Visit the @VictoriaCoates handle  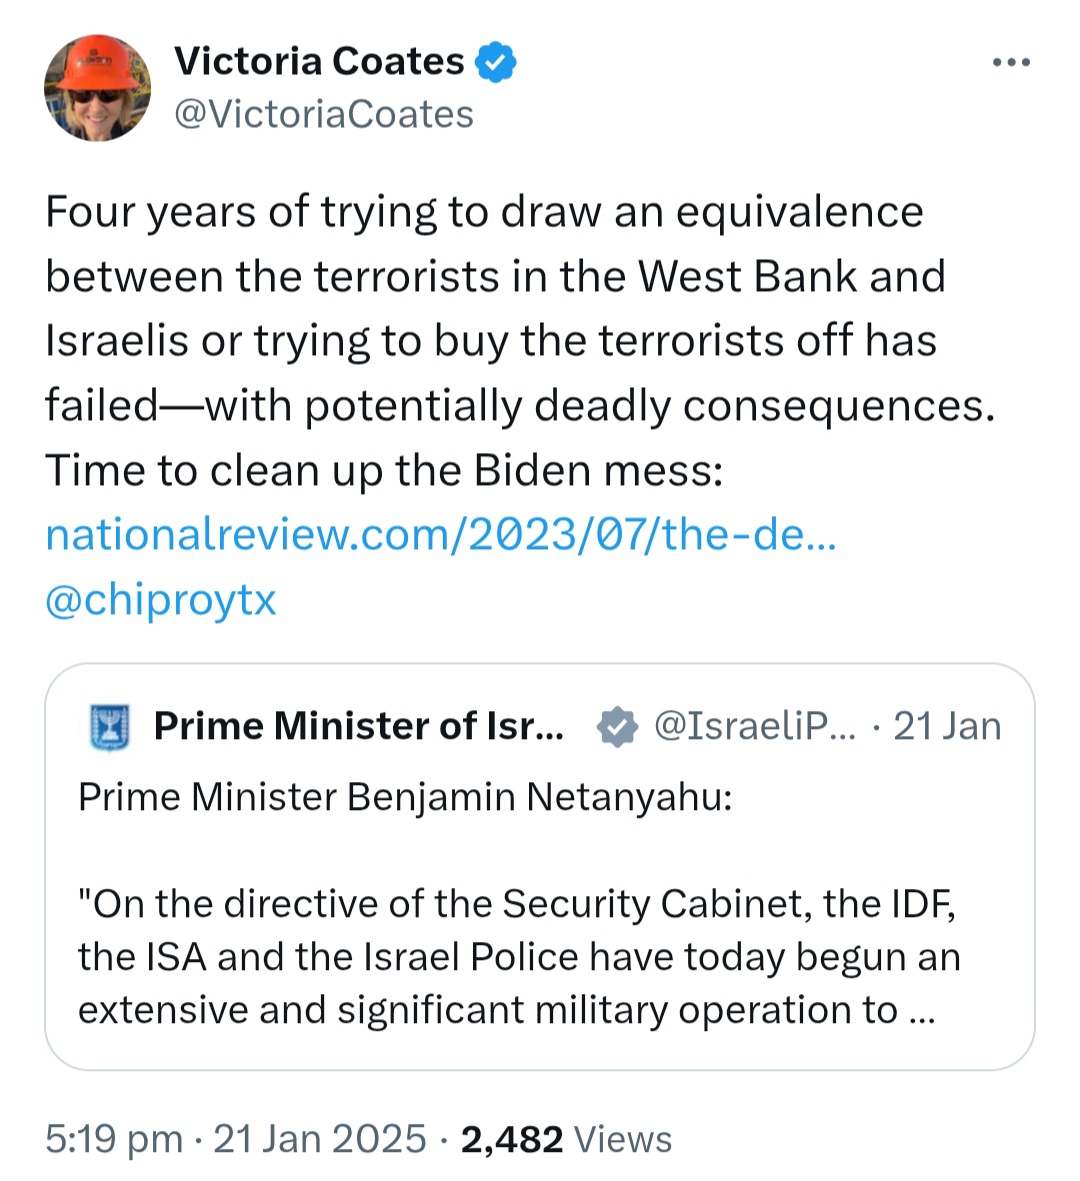[324, 114]
